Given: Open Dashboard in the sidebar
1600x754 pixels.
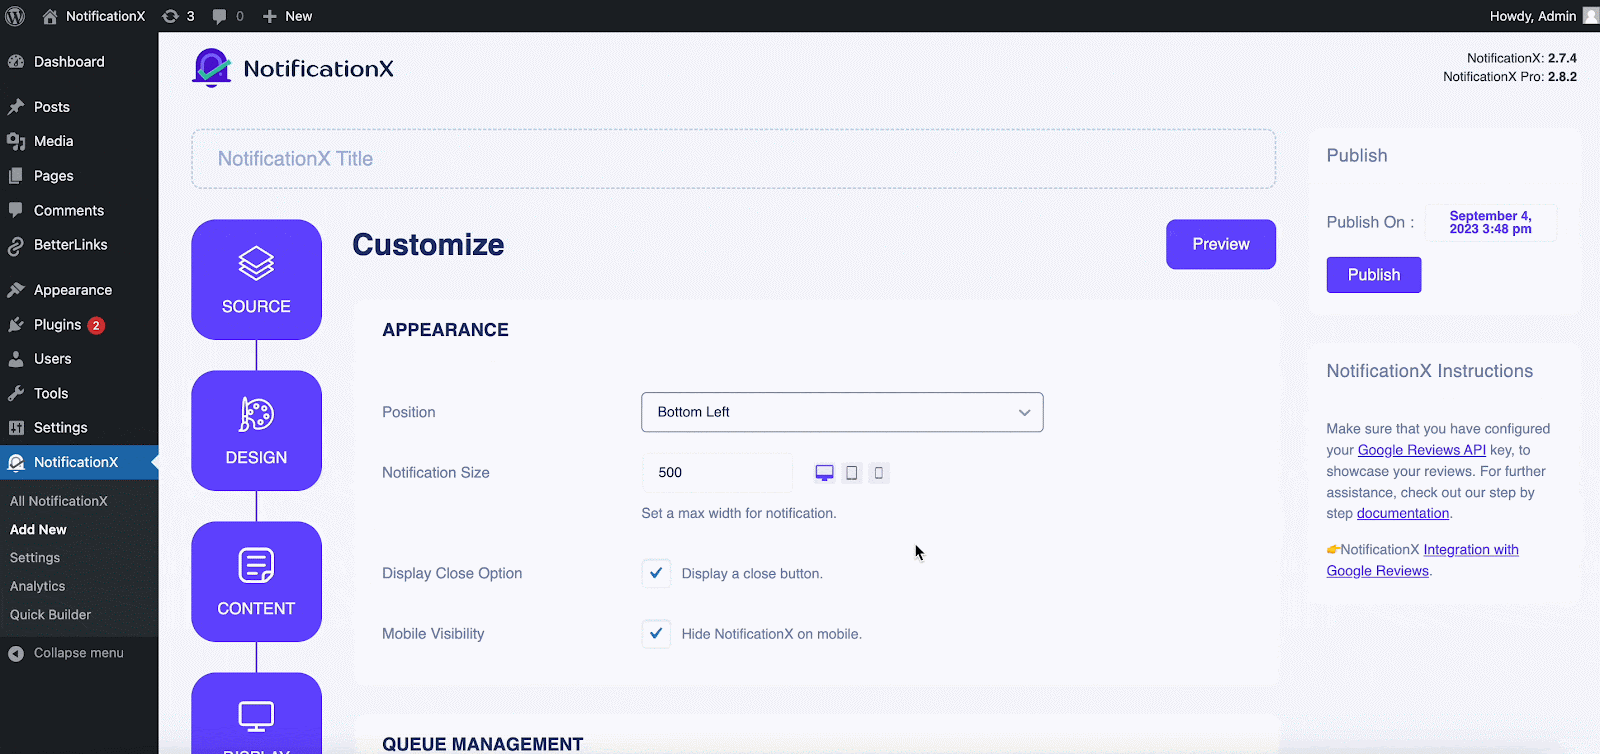Looking at the screenshot, I should 79,62.
